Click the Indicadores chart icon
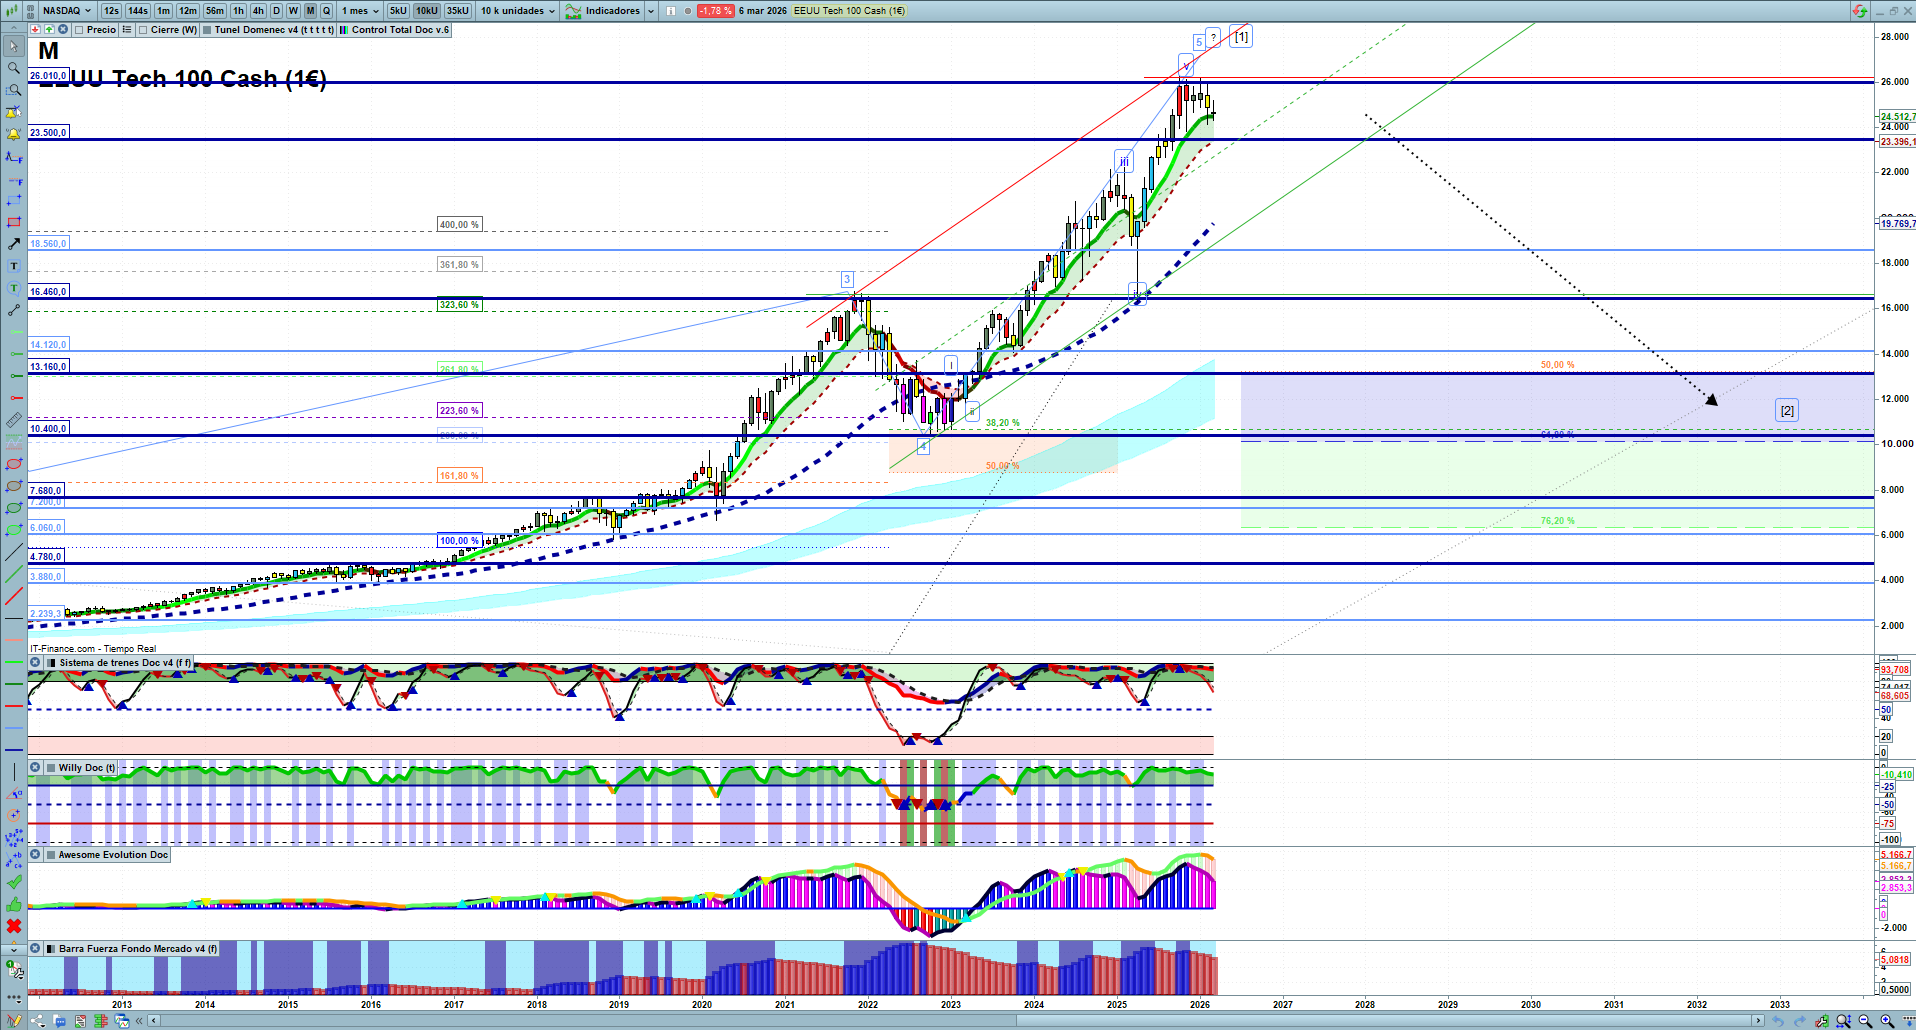 click(x=573, y=11)
